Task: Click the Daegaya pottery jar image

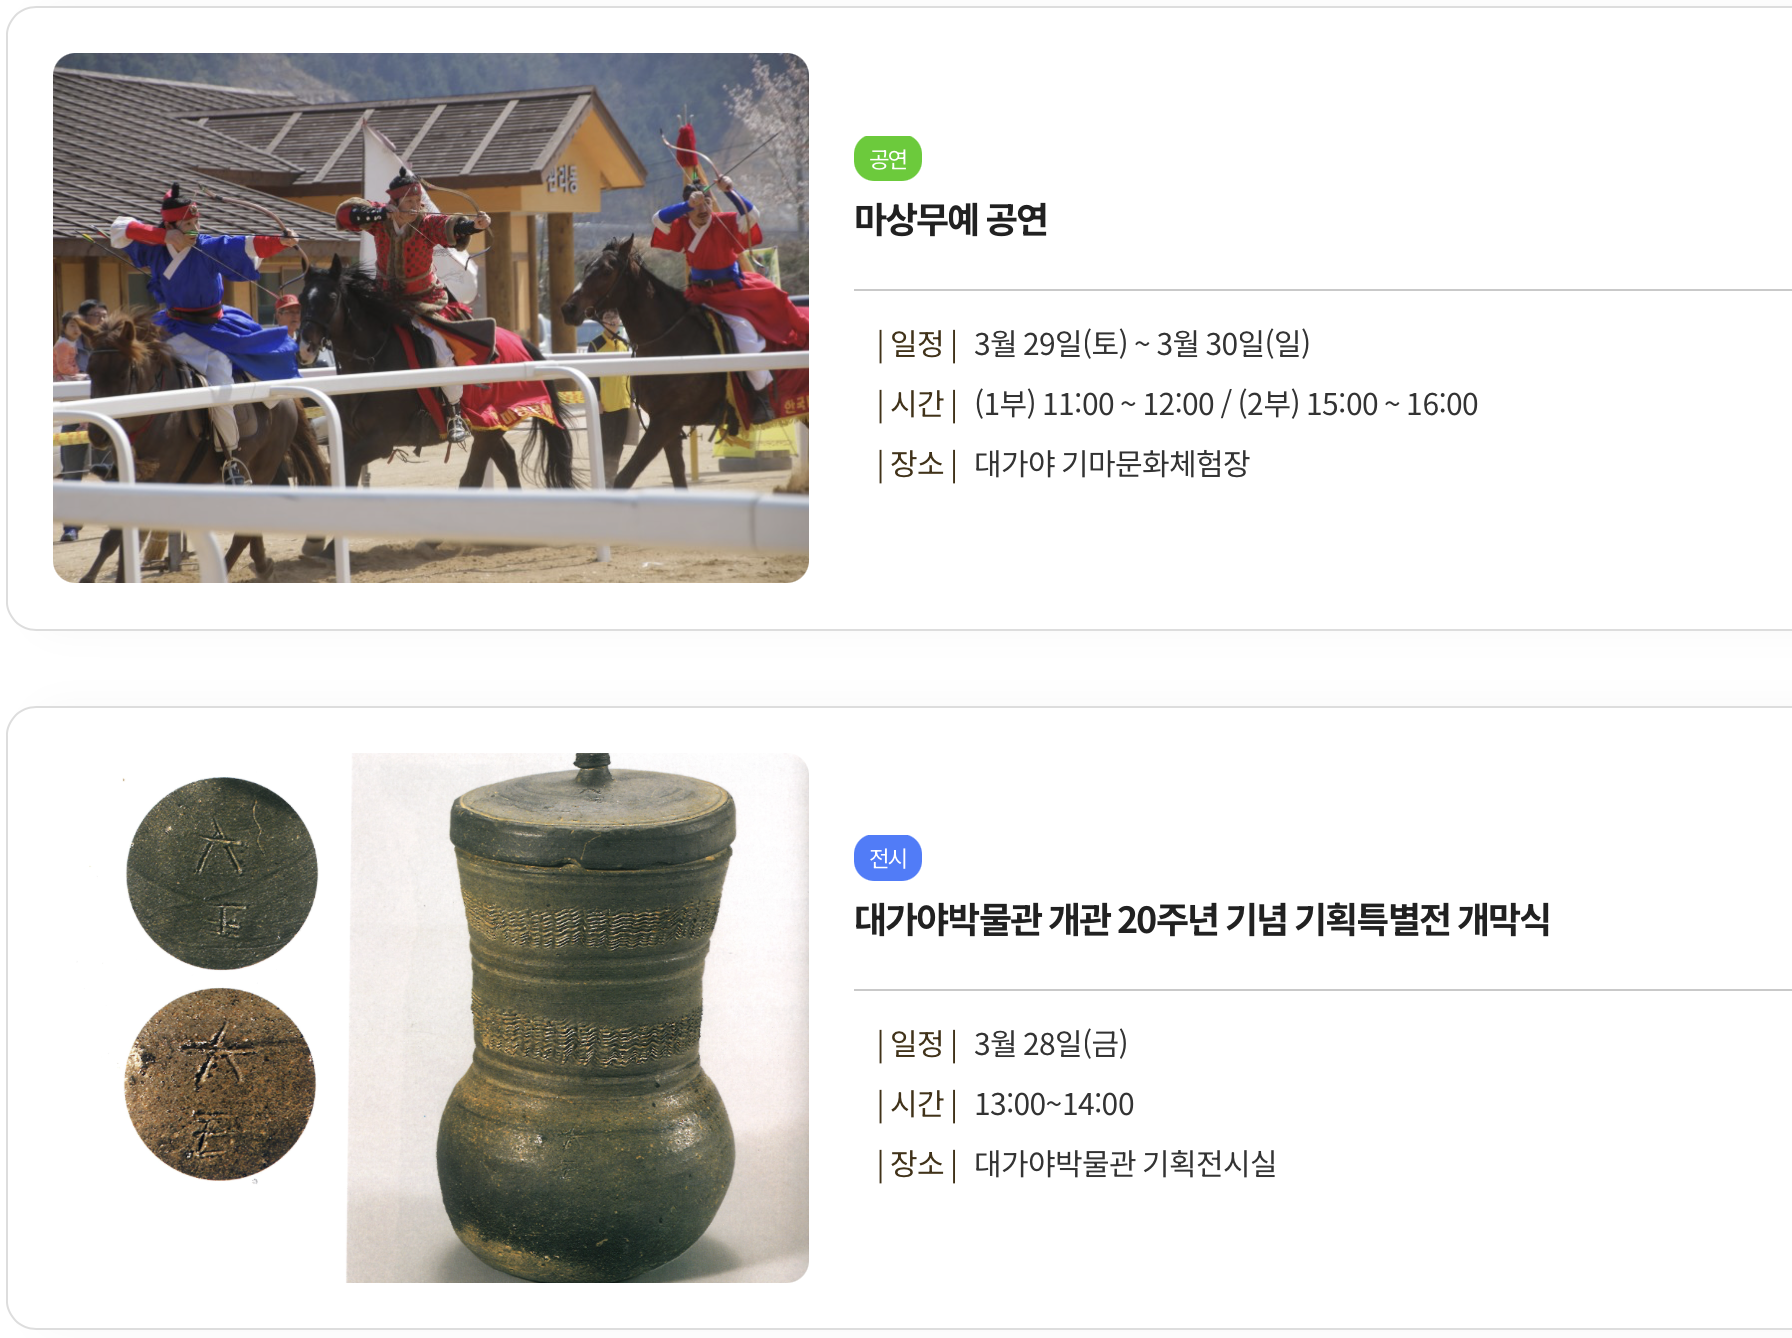Action: (578, 1018)
